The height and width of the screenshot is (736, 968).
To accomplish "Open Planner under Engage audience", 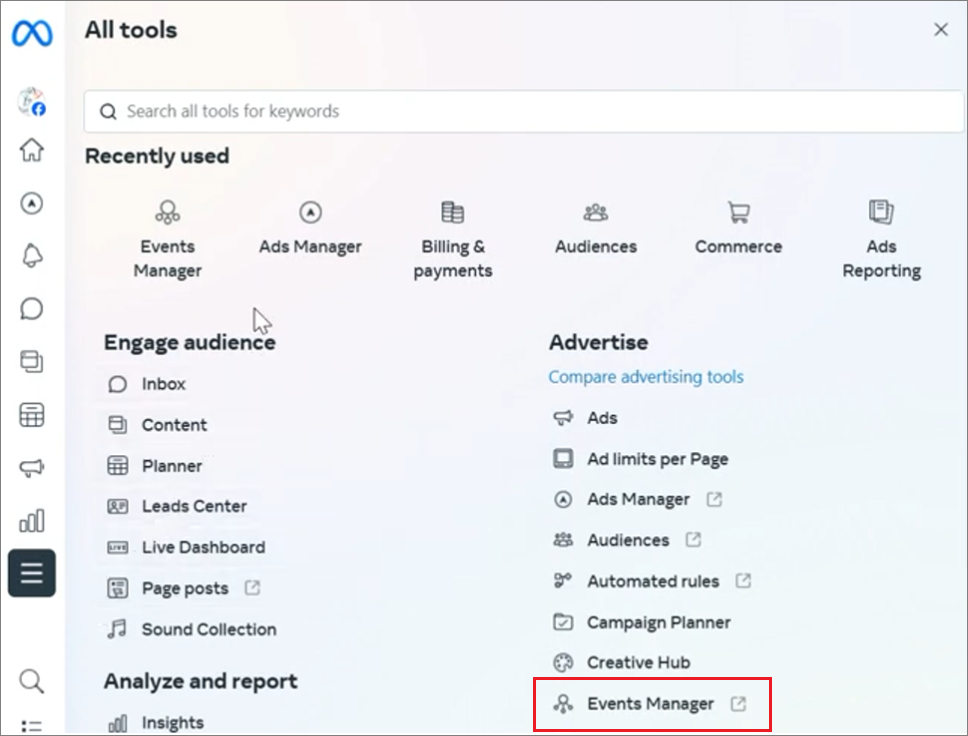I will (x=155, y=466).
